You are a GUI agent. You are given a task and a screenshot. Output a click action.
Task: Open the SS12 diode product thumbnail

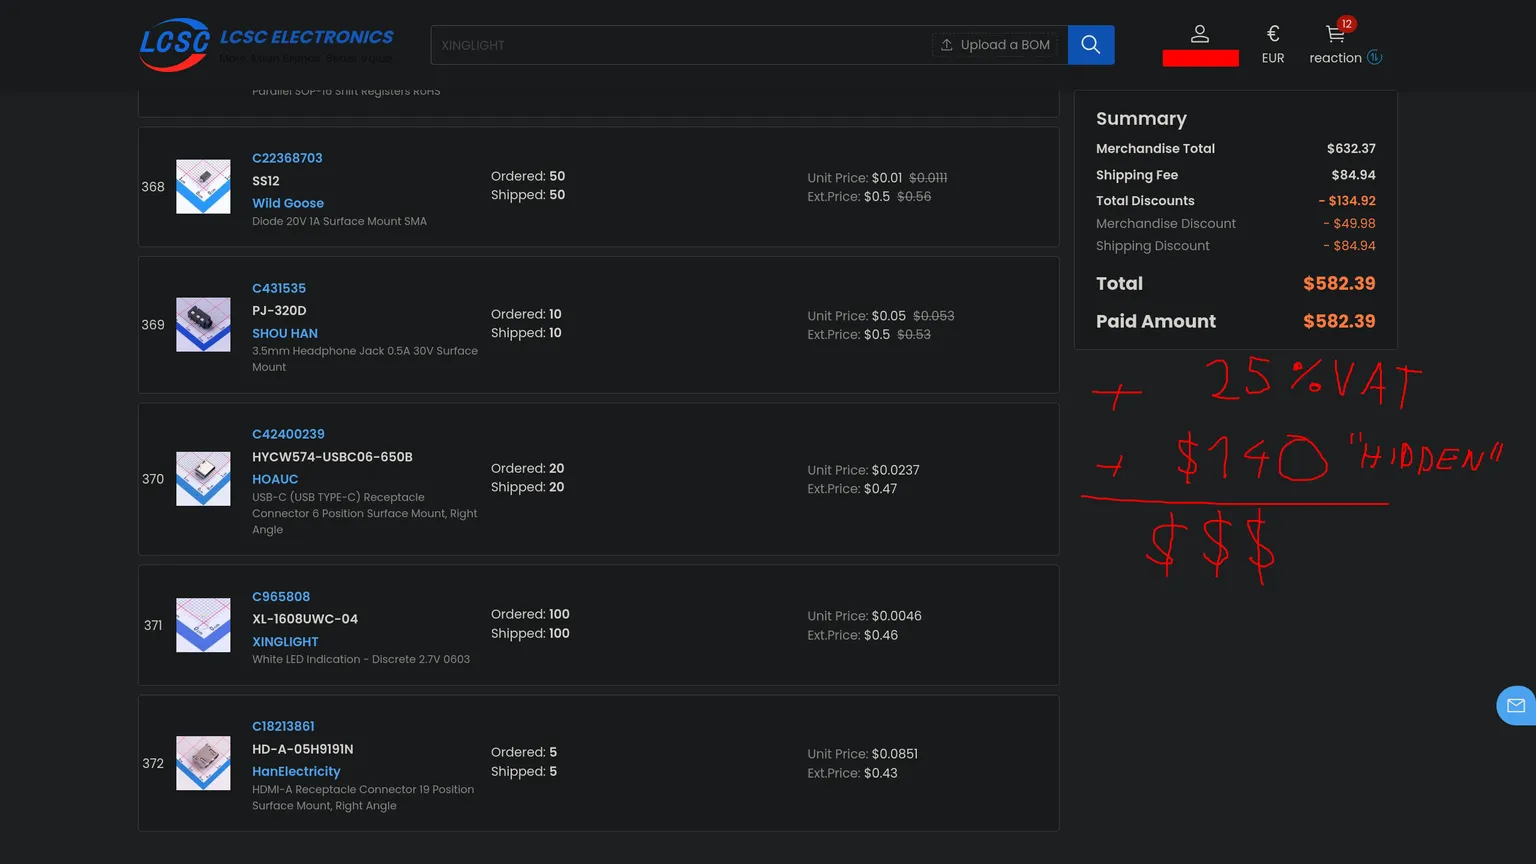[x=203, y=187]
